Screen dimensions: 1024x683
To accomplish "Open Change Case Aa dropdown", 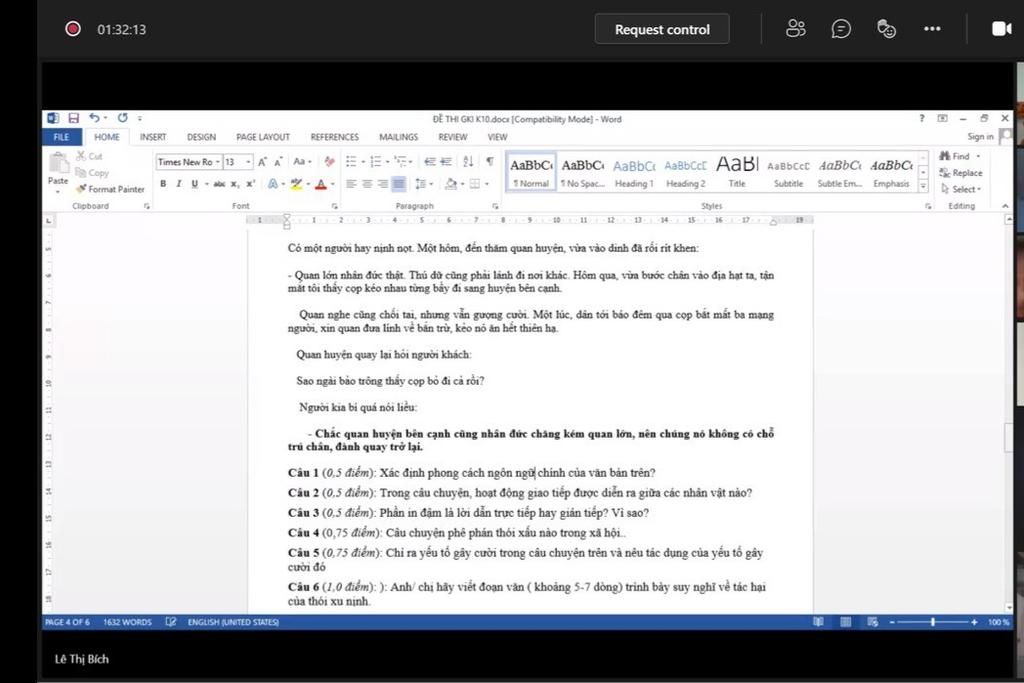I will click(302, 162).
